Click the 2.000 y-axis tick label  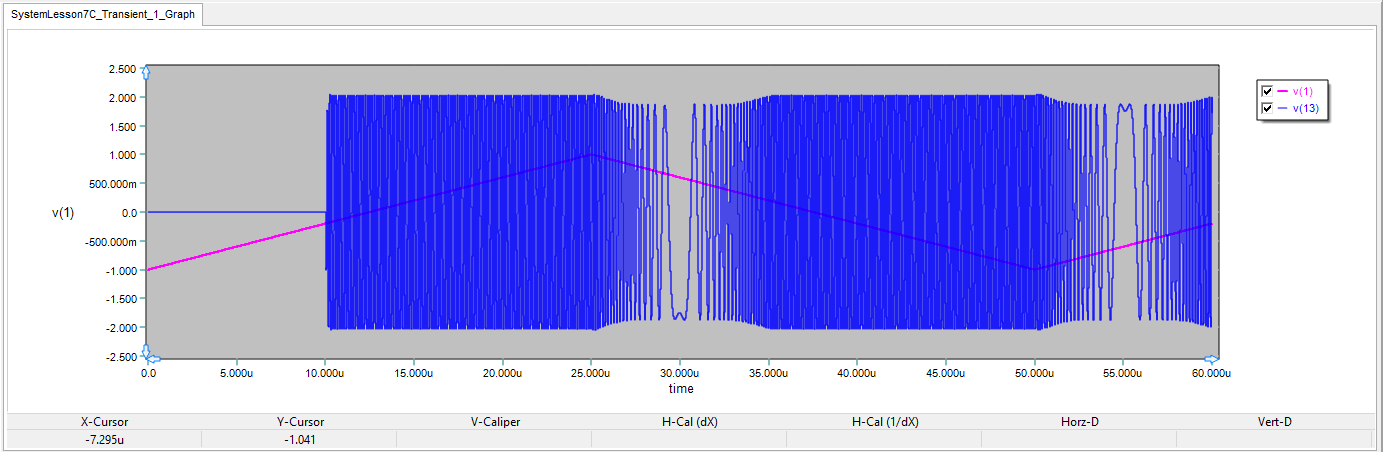121,98
